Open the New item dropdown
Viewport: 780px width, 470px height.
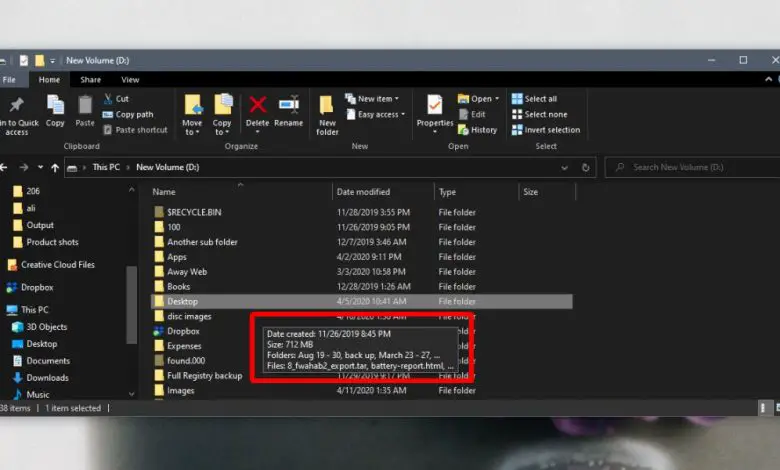point(372,98)
